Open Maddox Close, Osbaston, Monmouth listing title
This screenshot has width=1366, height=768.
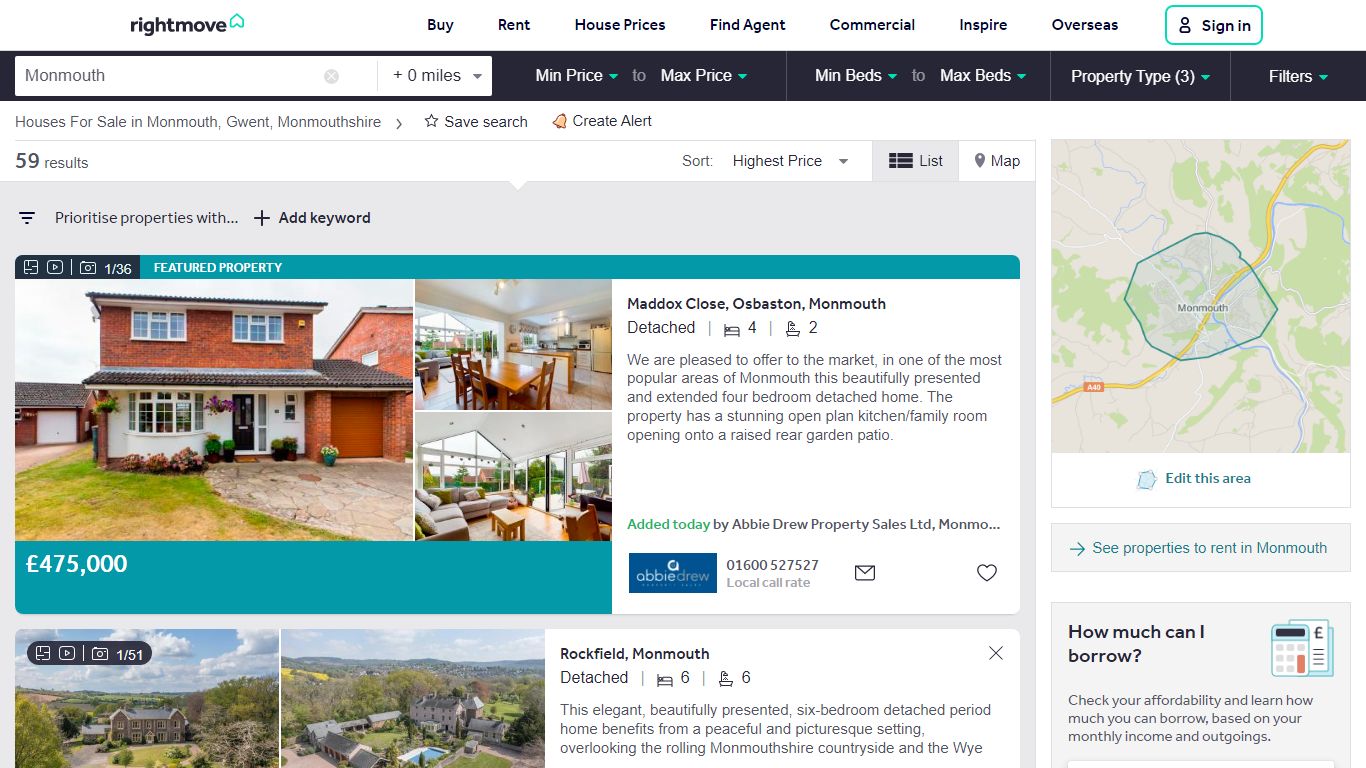click(x=756, y=304)
